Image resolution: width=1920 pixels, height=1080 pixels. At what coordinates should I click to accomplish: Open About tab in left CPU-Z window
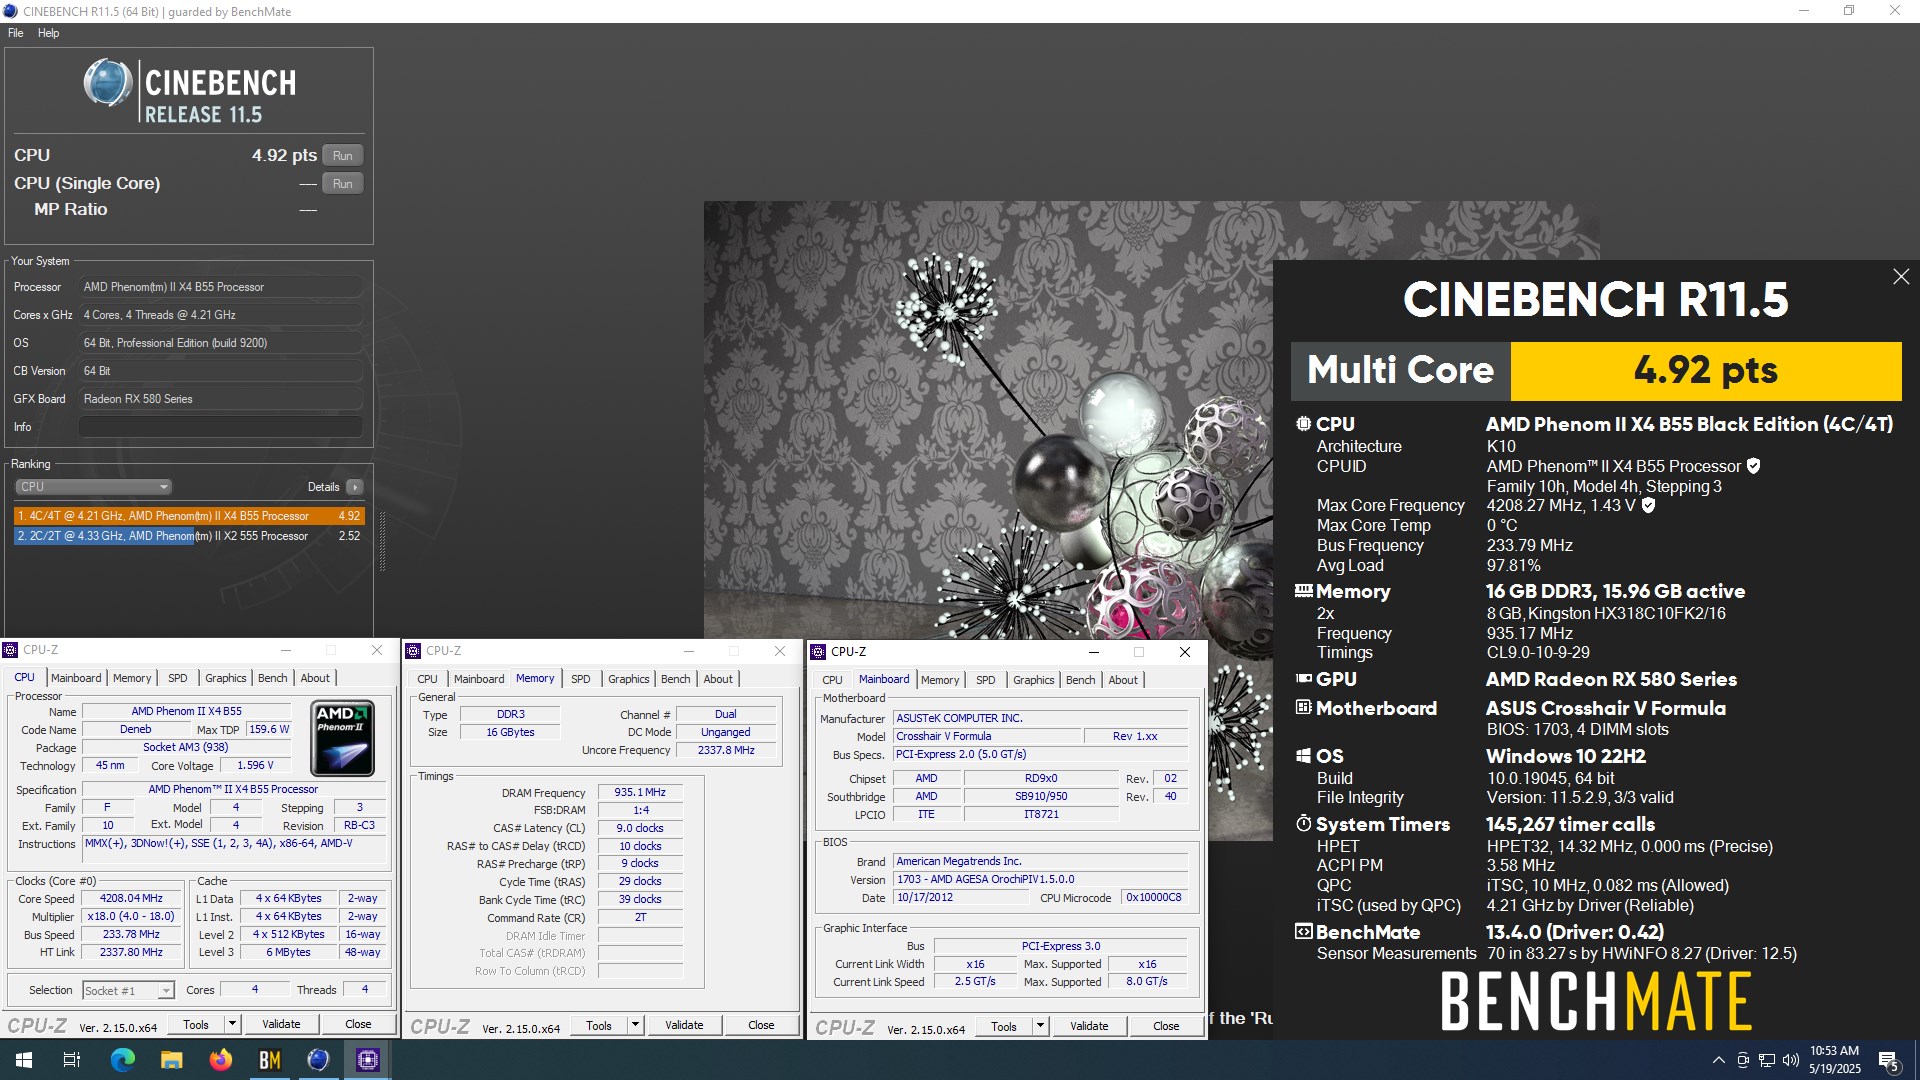[315, 678]
